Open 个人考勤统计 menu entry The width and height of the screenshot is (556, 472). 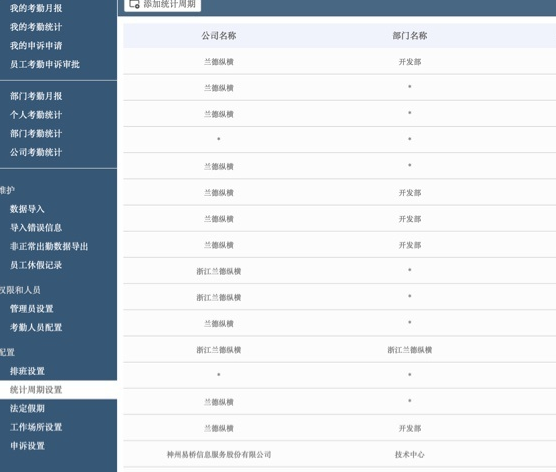(x=36, y=115)
